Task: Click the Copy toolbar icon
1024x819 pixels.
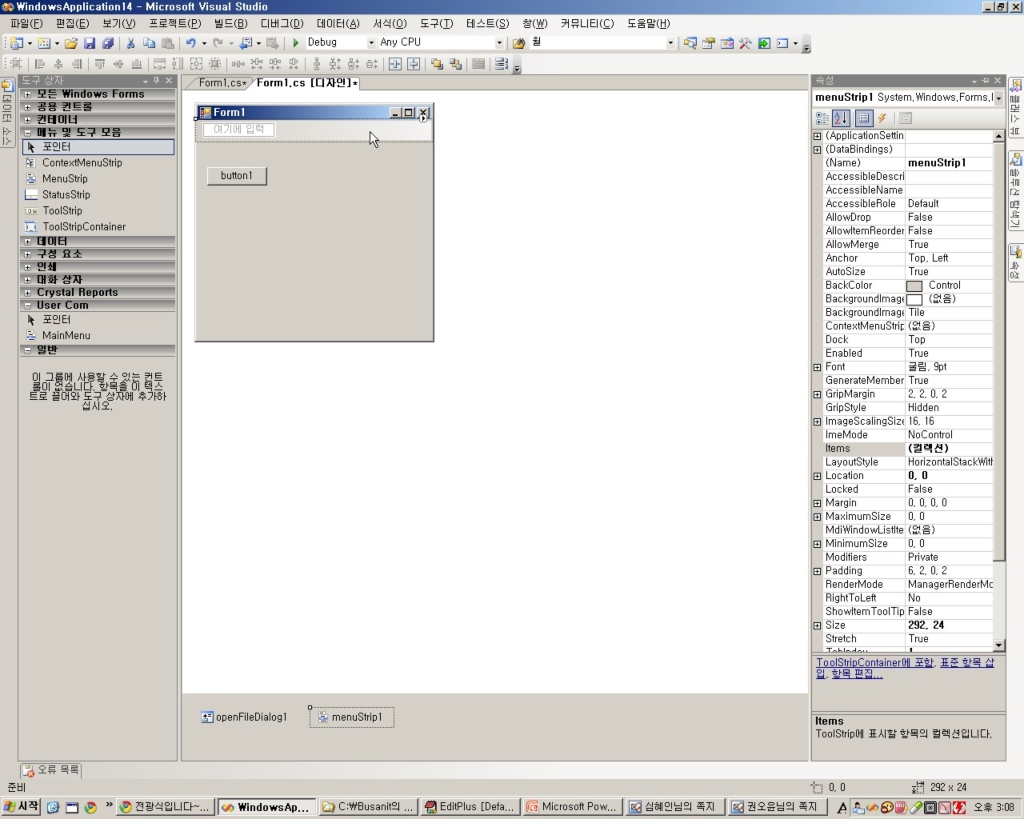Action: tap(149, 43)
